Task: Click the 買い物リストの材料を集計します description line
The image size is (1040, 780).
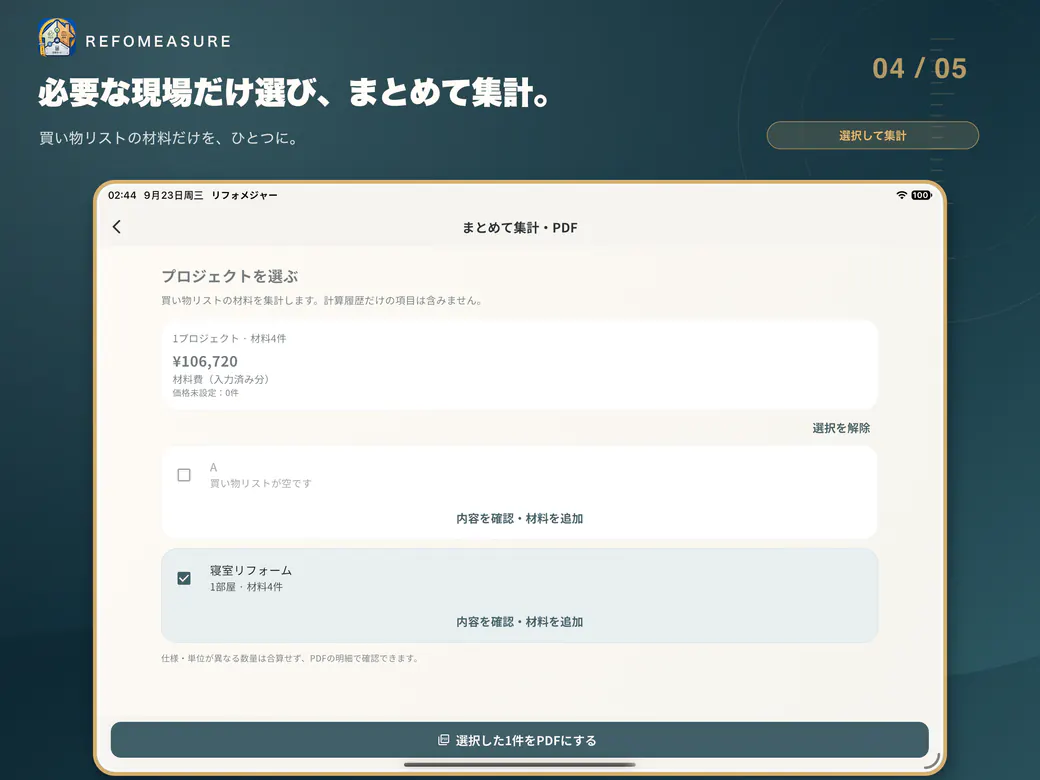Action: (322, 300)
